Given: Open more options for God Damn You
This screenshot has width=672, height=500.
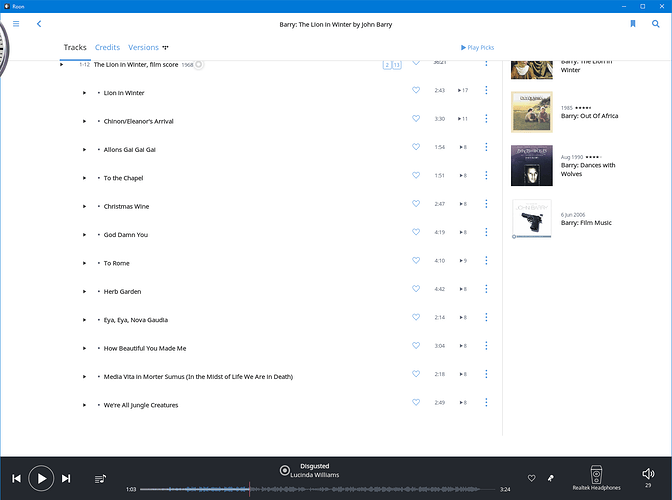Looking at the screenshot, I should pyautogui.click(x=486, y=232).
